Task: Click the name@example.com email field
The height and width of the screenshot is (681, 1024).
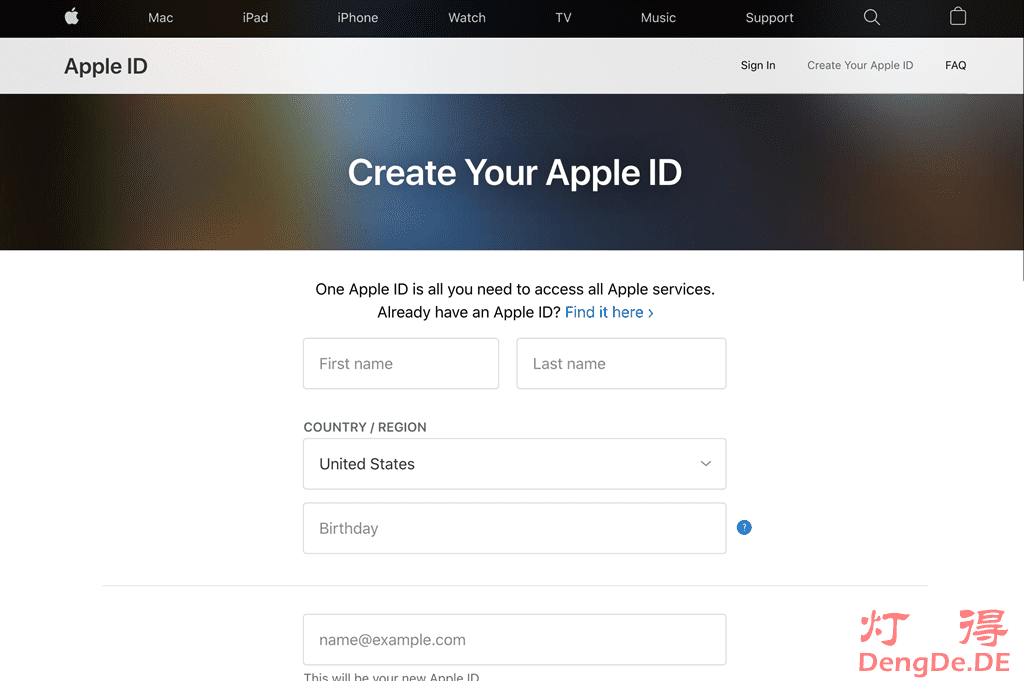Action: click(x=514, y=640)
